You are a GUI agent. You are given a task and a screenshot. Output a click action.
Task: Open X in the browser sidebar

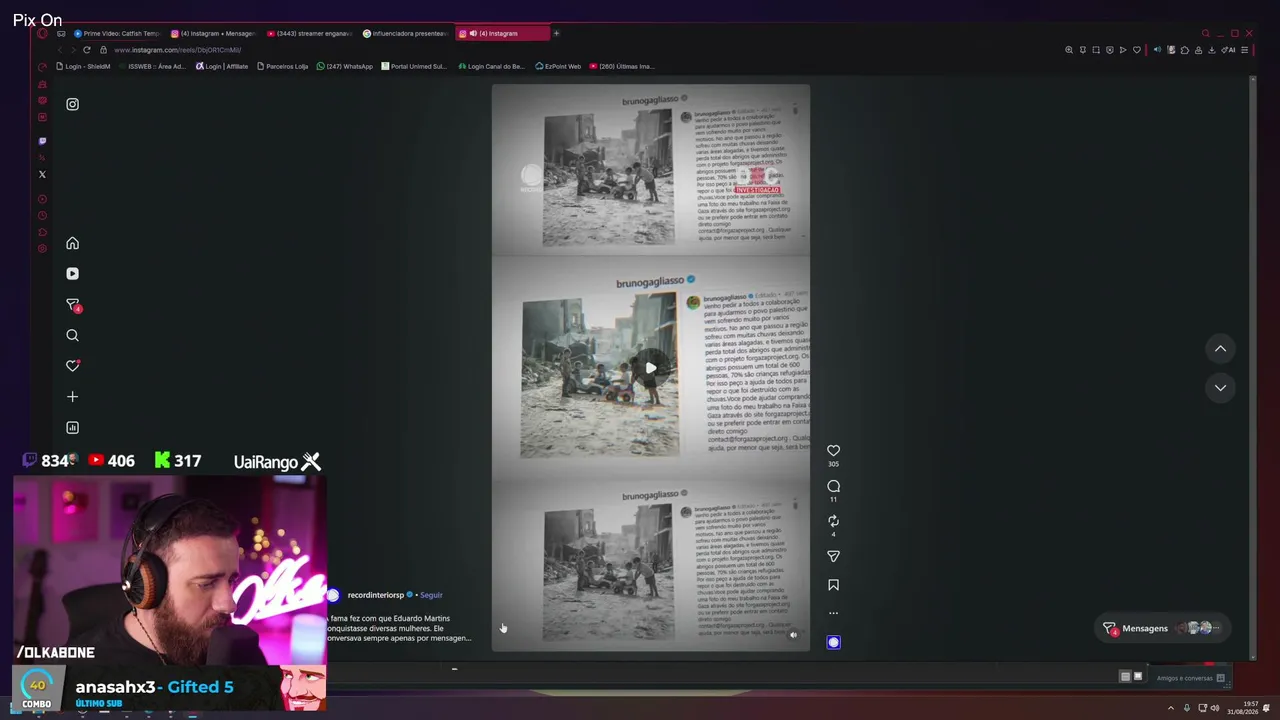click(x=42, y=174)
